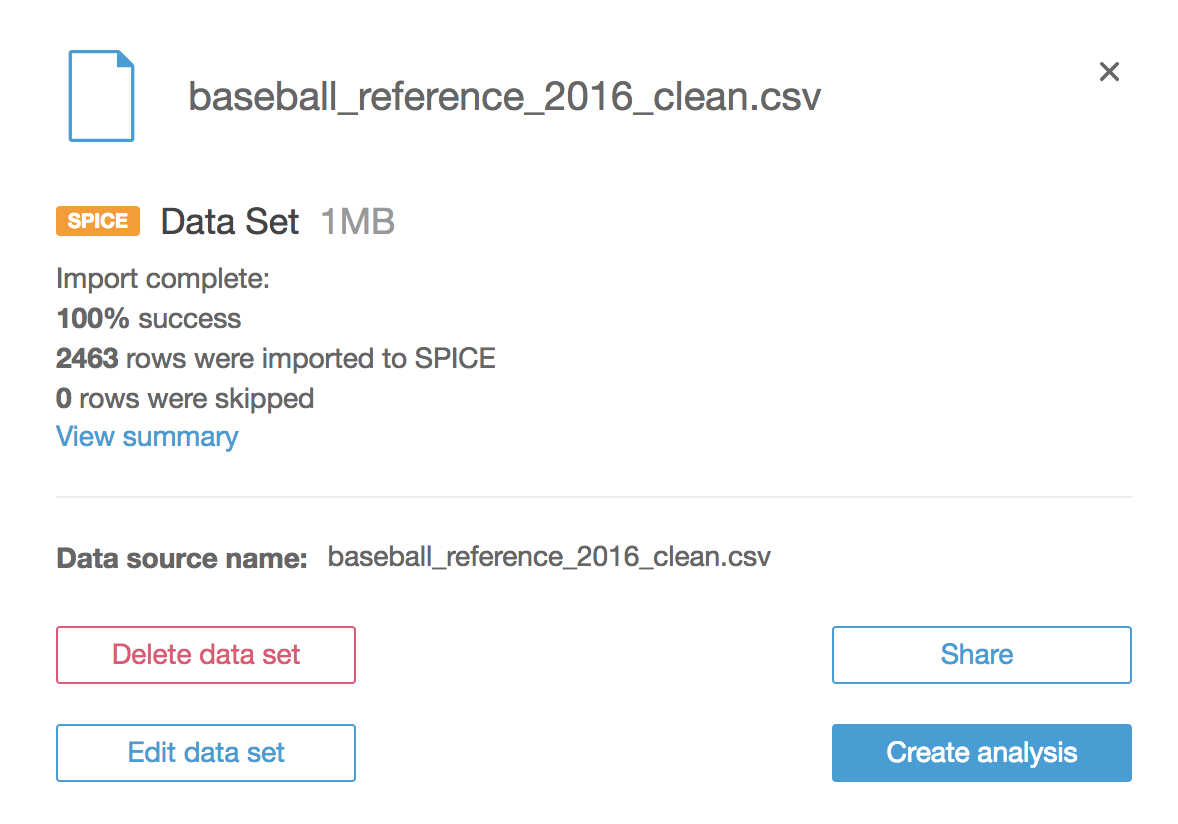Viewport: 1178px width, 824px height.
Task: Click the baseball_reference_2016_clean.csv dialog title
Action: pyautogui.click(x=504, y=97)
